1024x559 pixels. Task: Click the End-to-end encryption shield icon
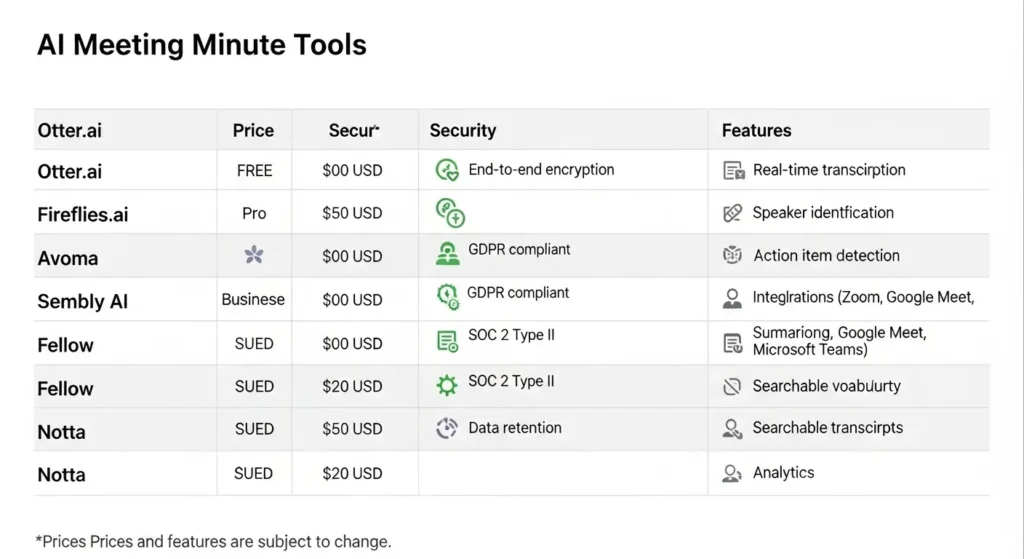447,170
